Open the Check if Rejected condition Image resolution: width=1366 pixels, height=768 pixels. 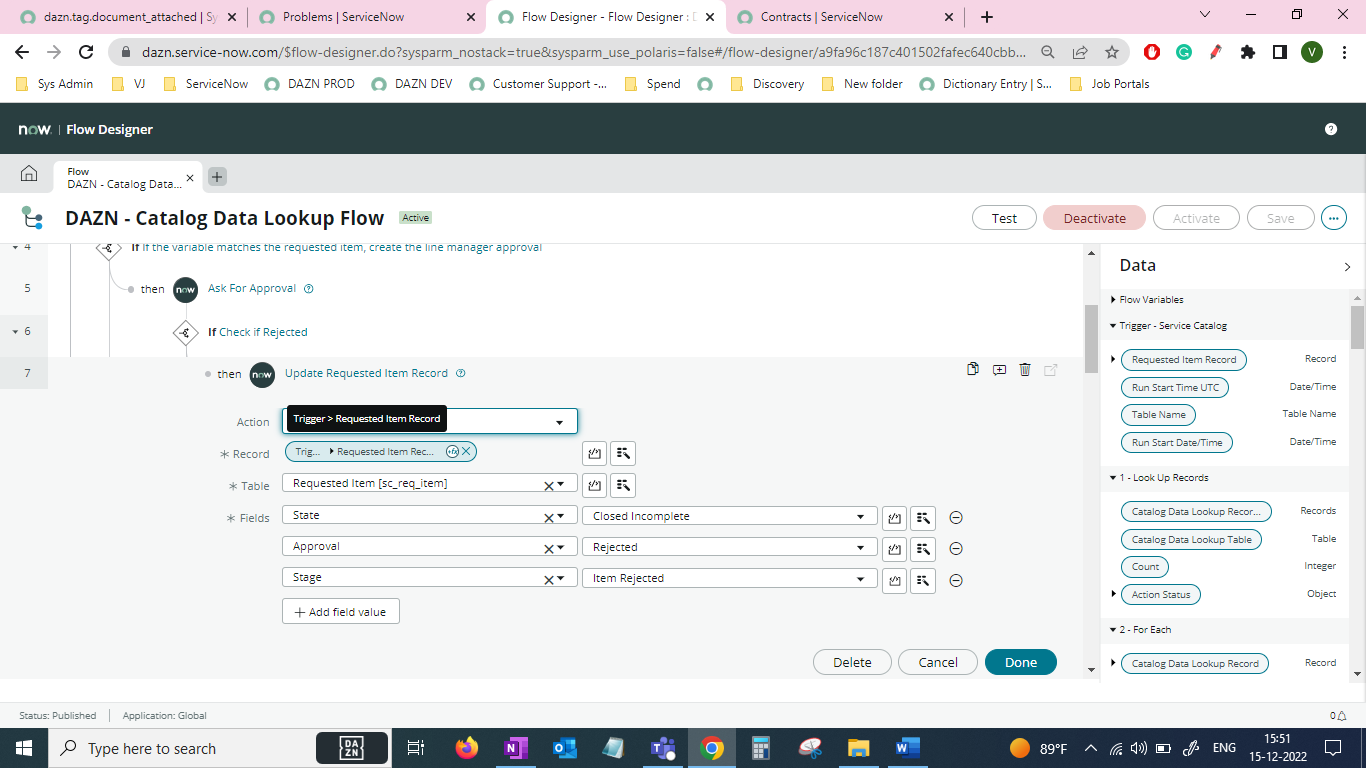click(x=263, y=332)
